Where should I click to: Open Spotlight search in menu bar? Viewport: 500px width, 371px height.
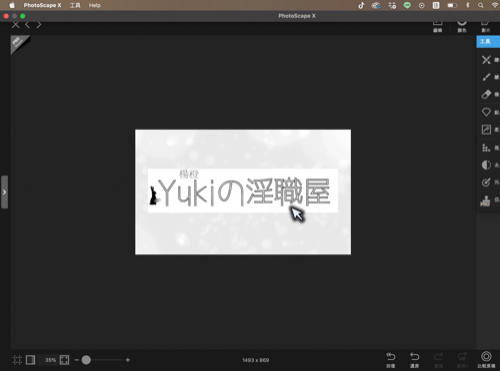pyautogui.click(x=480, y=5)
